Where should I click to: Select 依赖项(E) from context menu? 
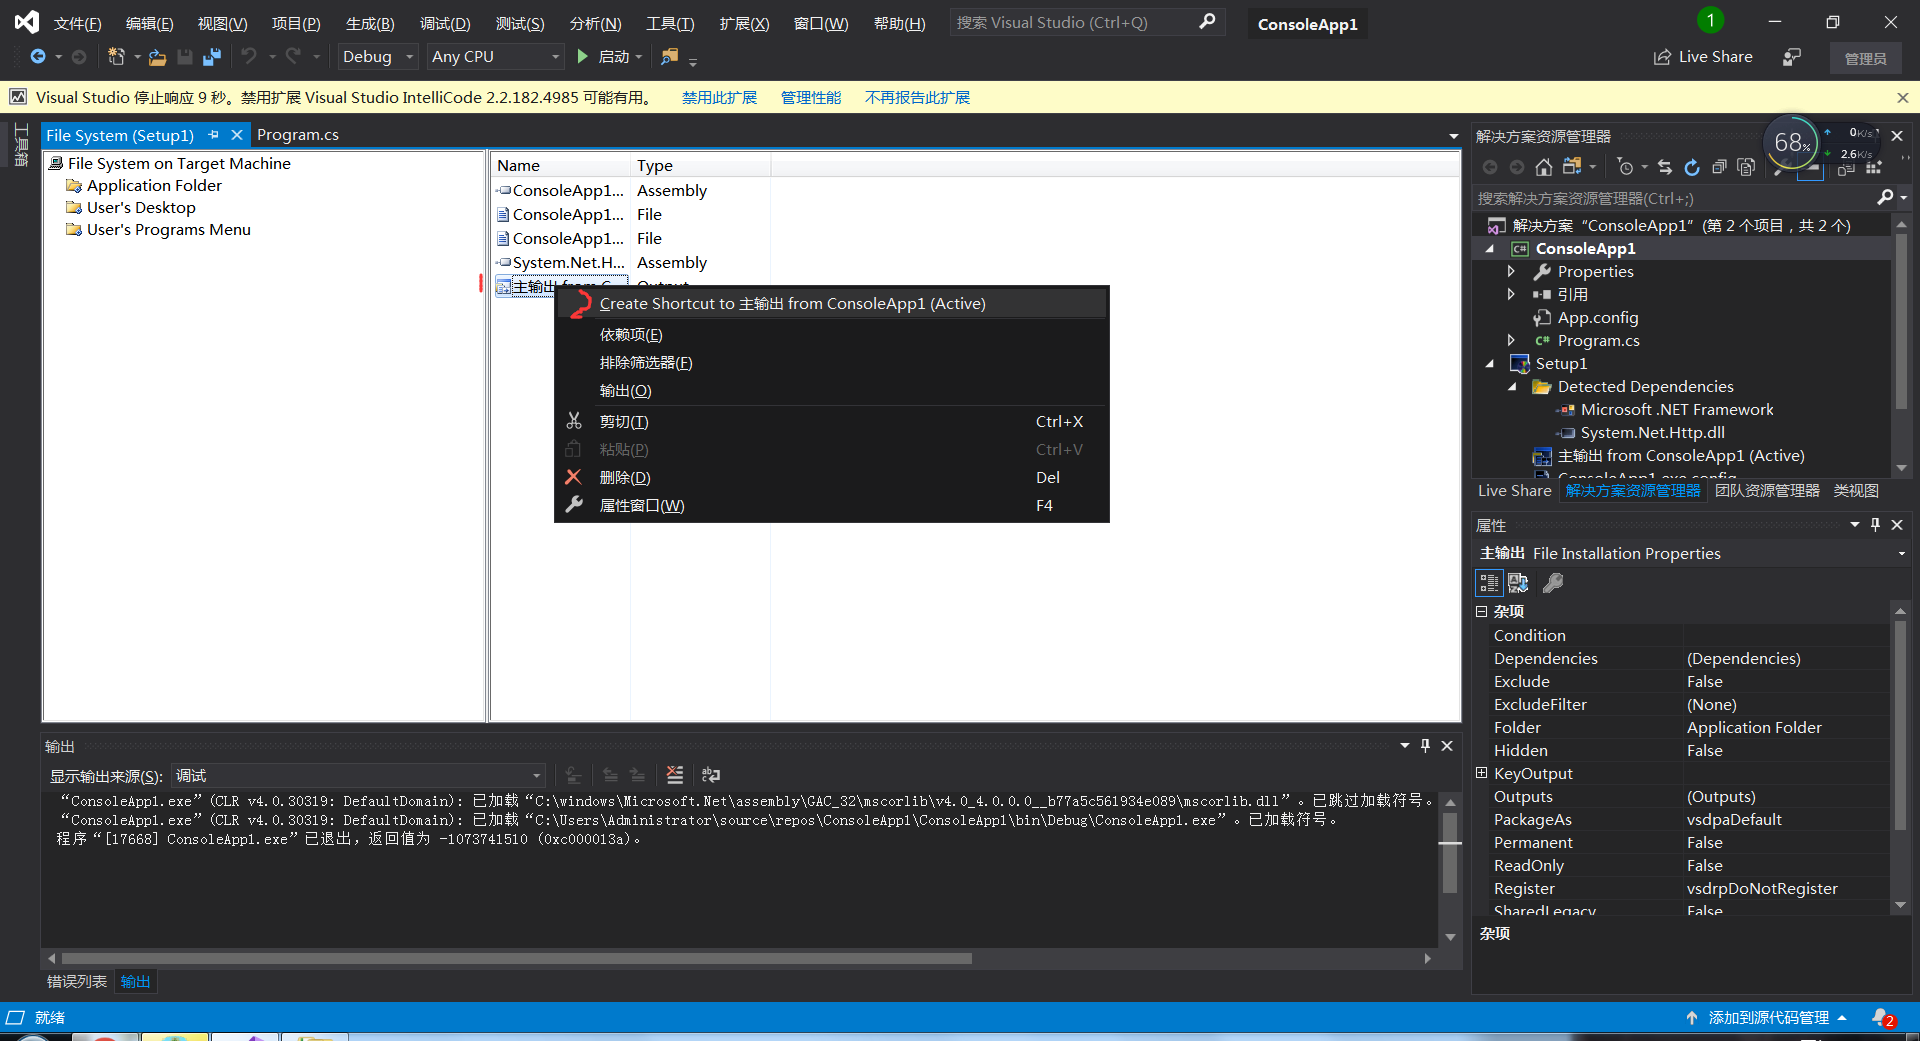coord(832,335)
